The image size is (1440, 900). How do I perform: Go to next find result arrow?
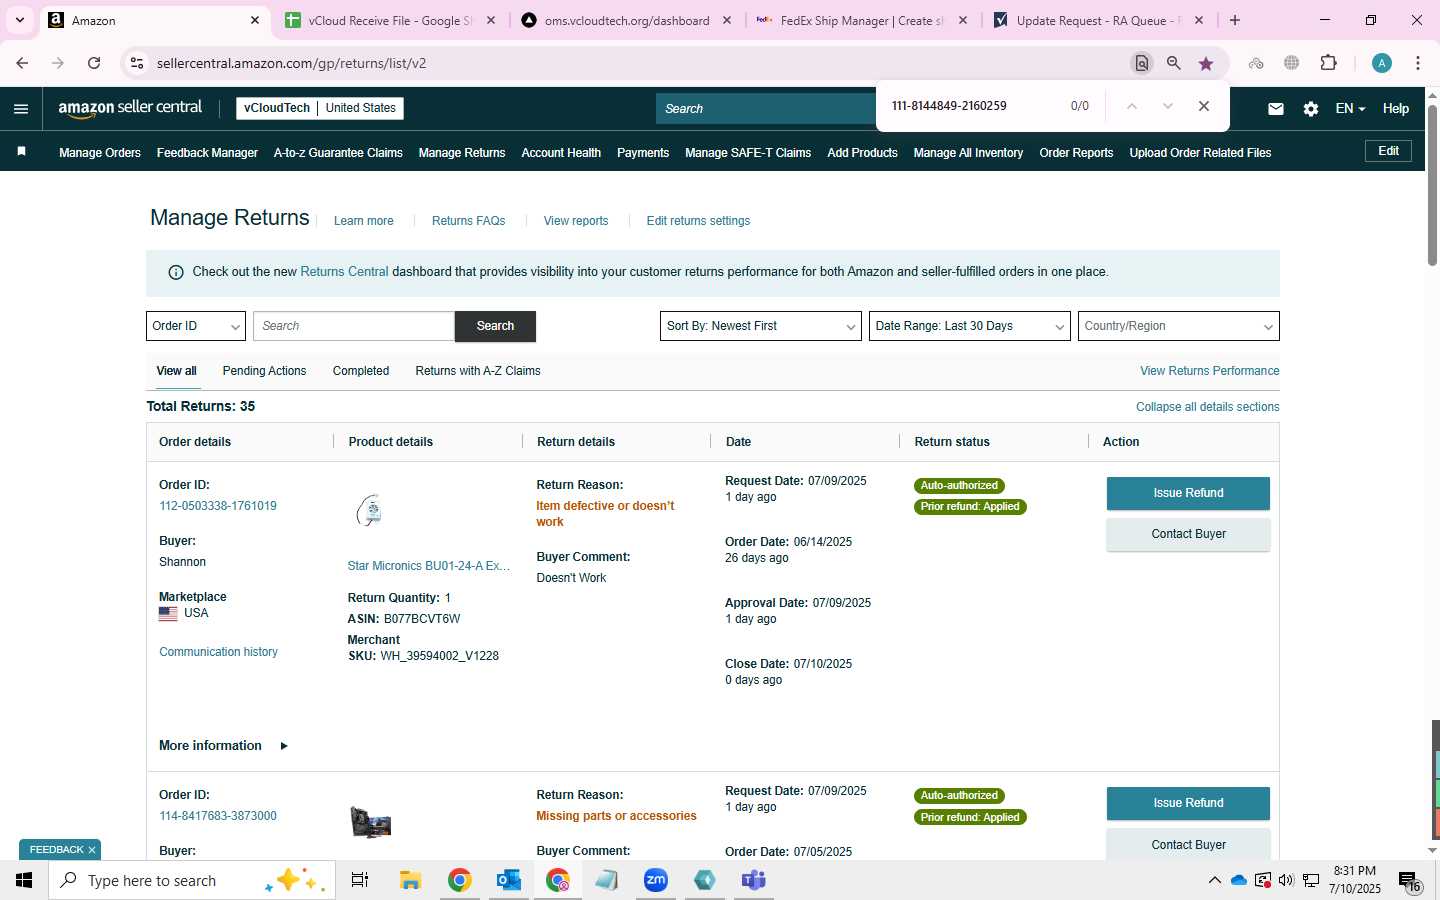1167,106
